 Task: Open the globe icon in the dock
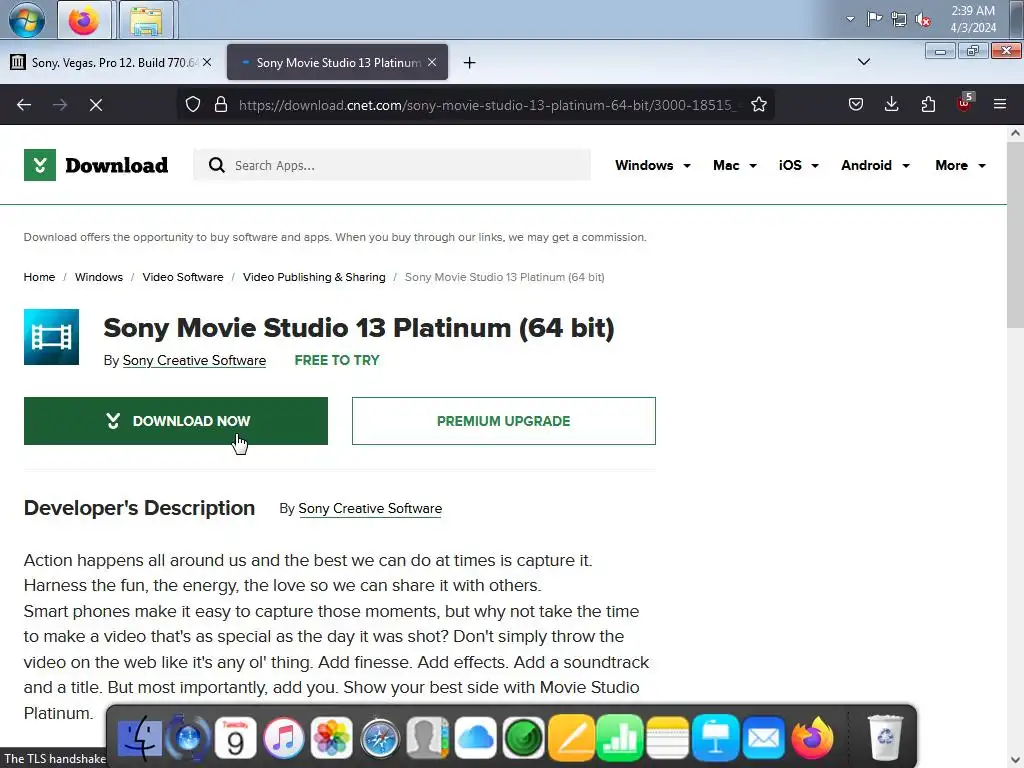coord(188,739)
